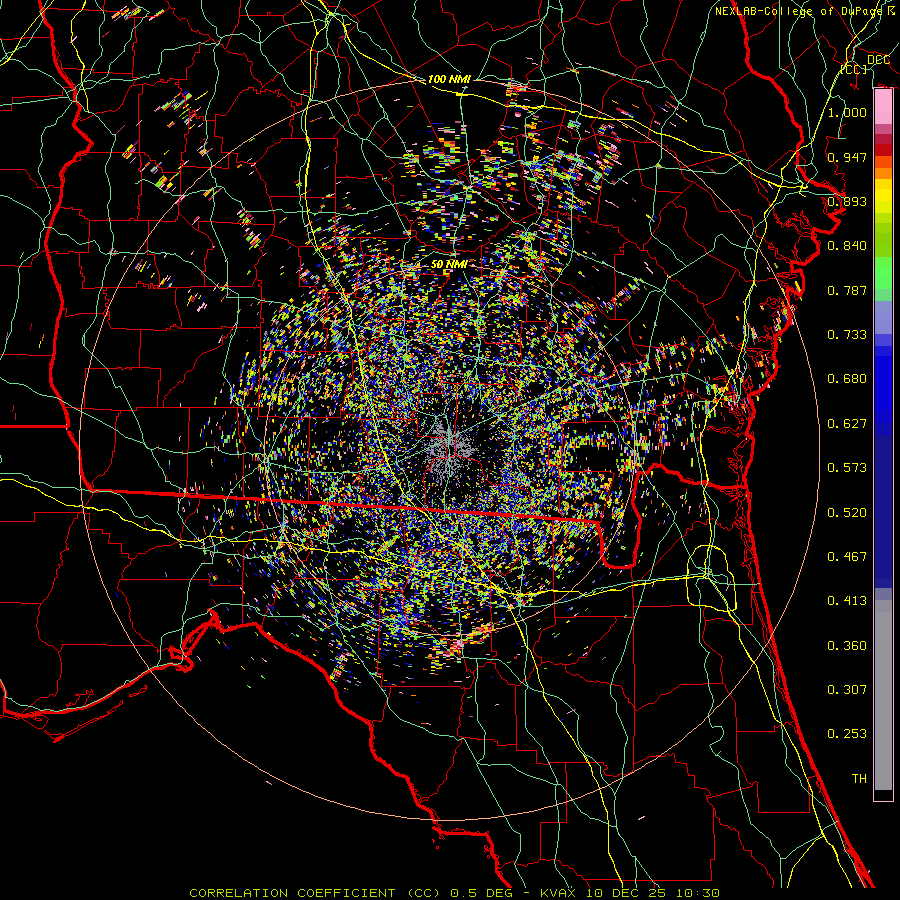
Task: Select the 50 NMI range ring label
Action: [x=448, y=264]
